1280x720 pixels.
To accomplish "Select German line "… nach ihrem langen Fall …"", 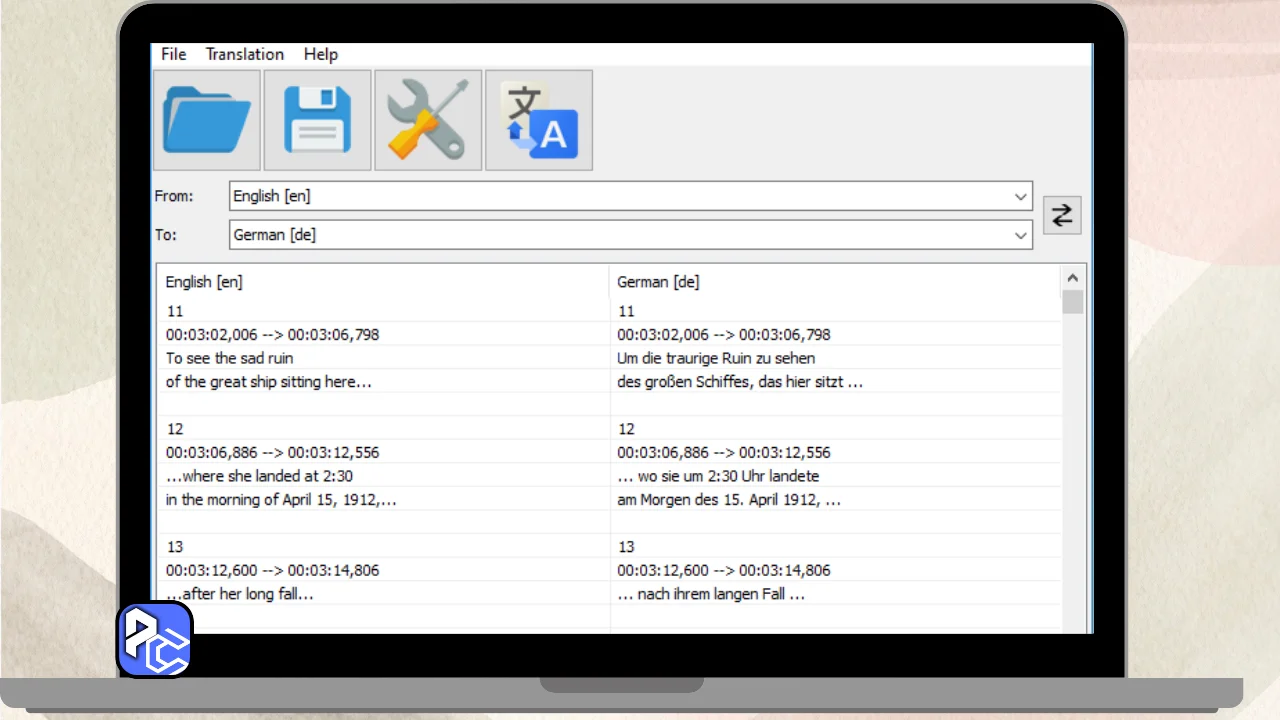I will (x=711, y=594).
